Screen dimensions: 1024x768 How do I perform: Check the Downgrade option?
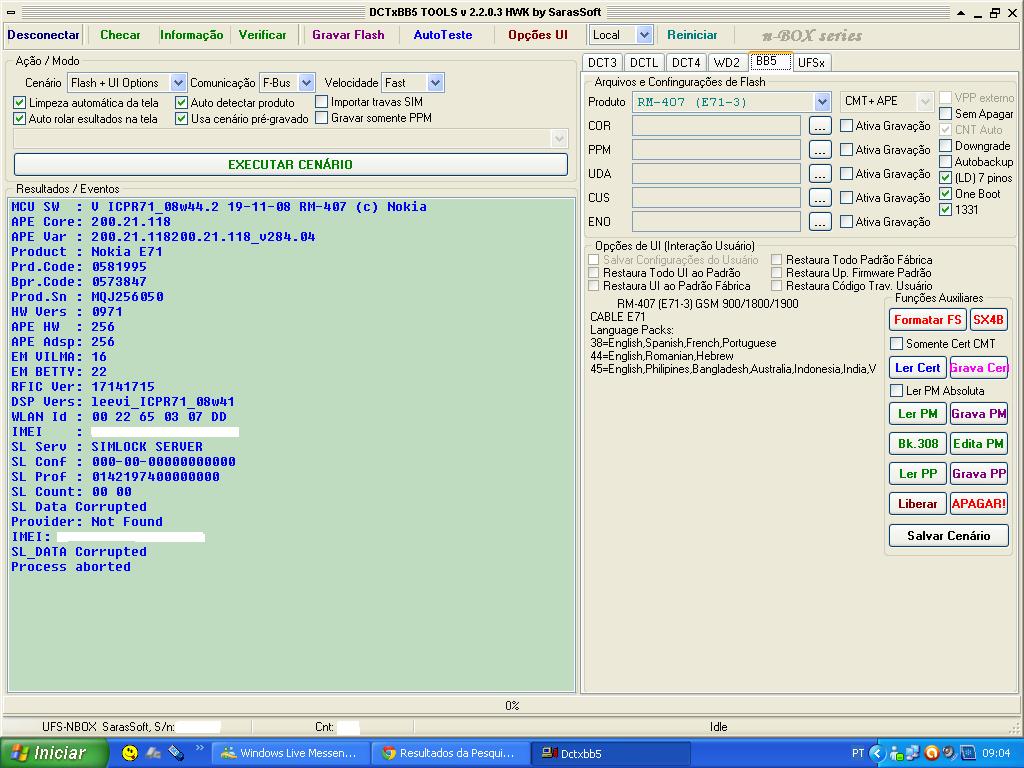pos(945,146)
